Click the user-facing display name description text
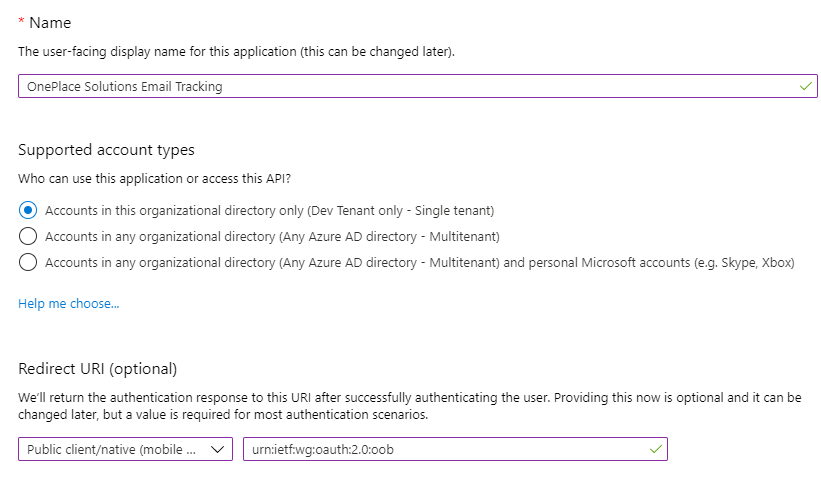 (x=237, y=51)
